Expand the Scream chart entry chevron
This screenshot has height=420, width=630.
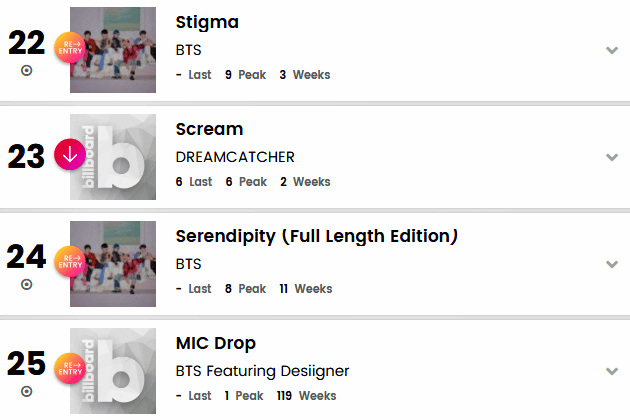click(x=612, y=157)
